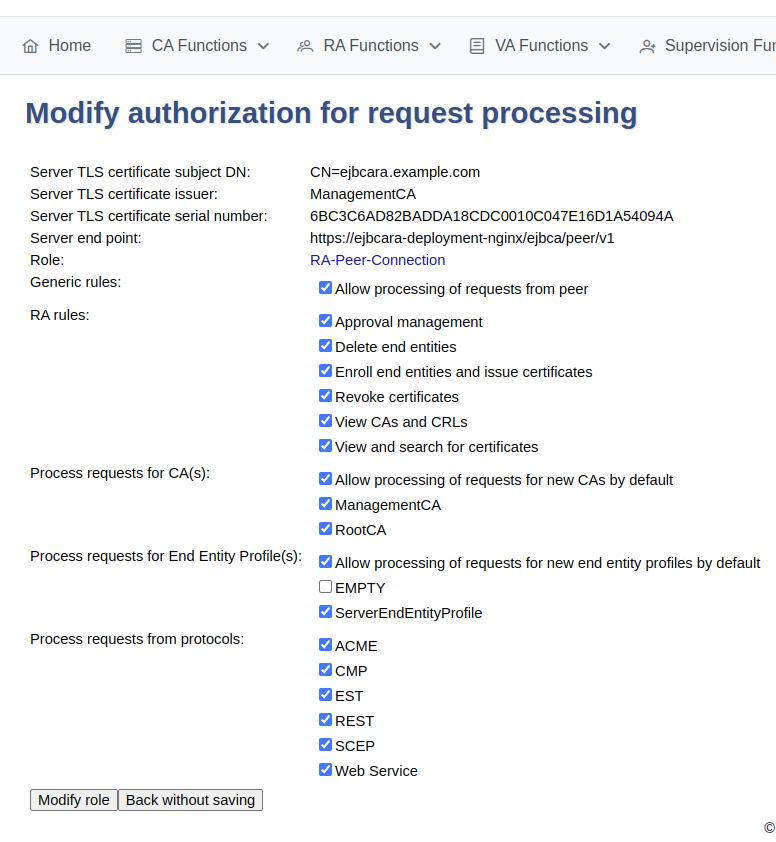Viewport: 776px width, 842px height.
Task: Open the Supervision Functions menu
Action: pyautogui.click(x=719, y=46)
